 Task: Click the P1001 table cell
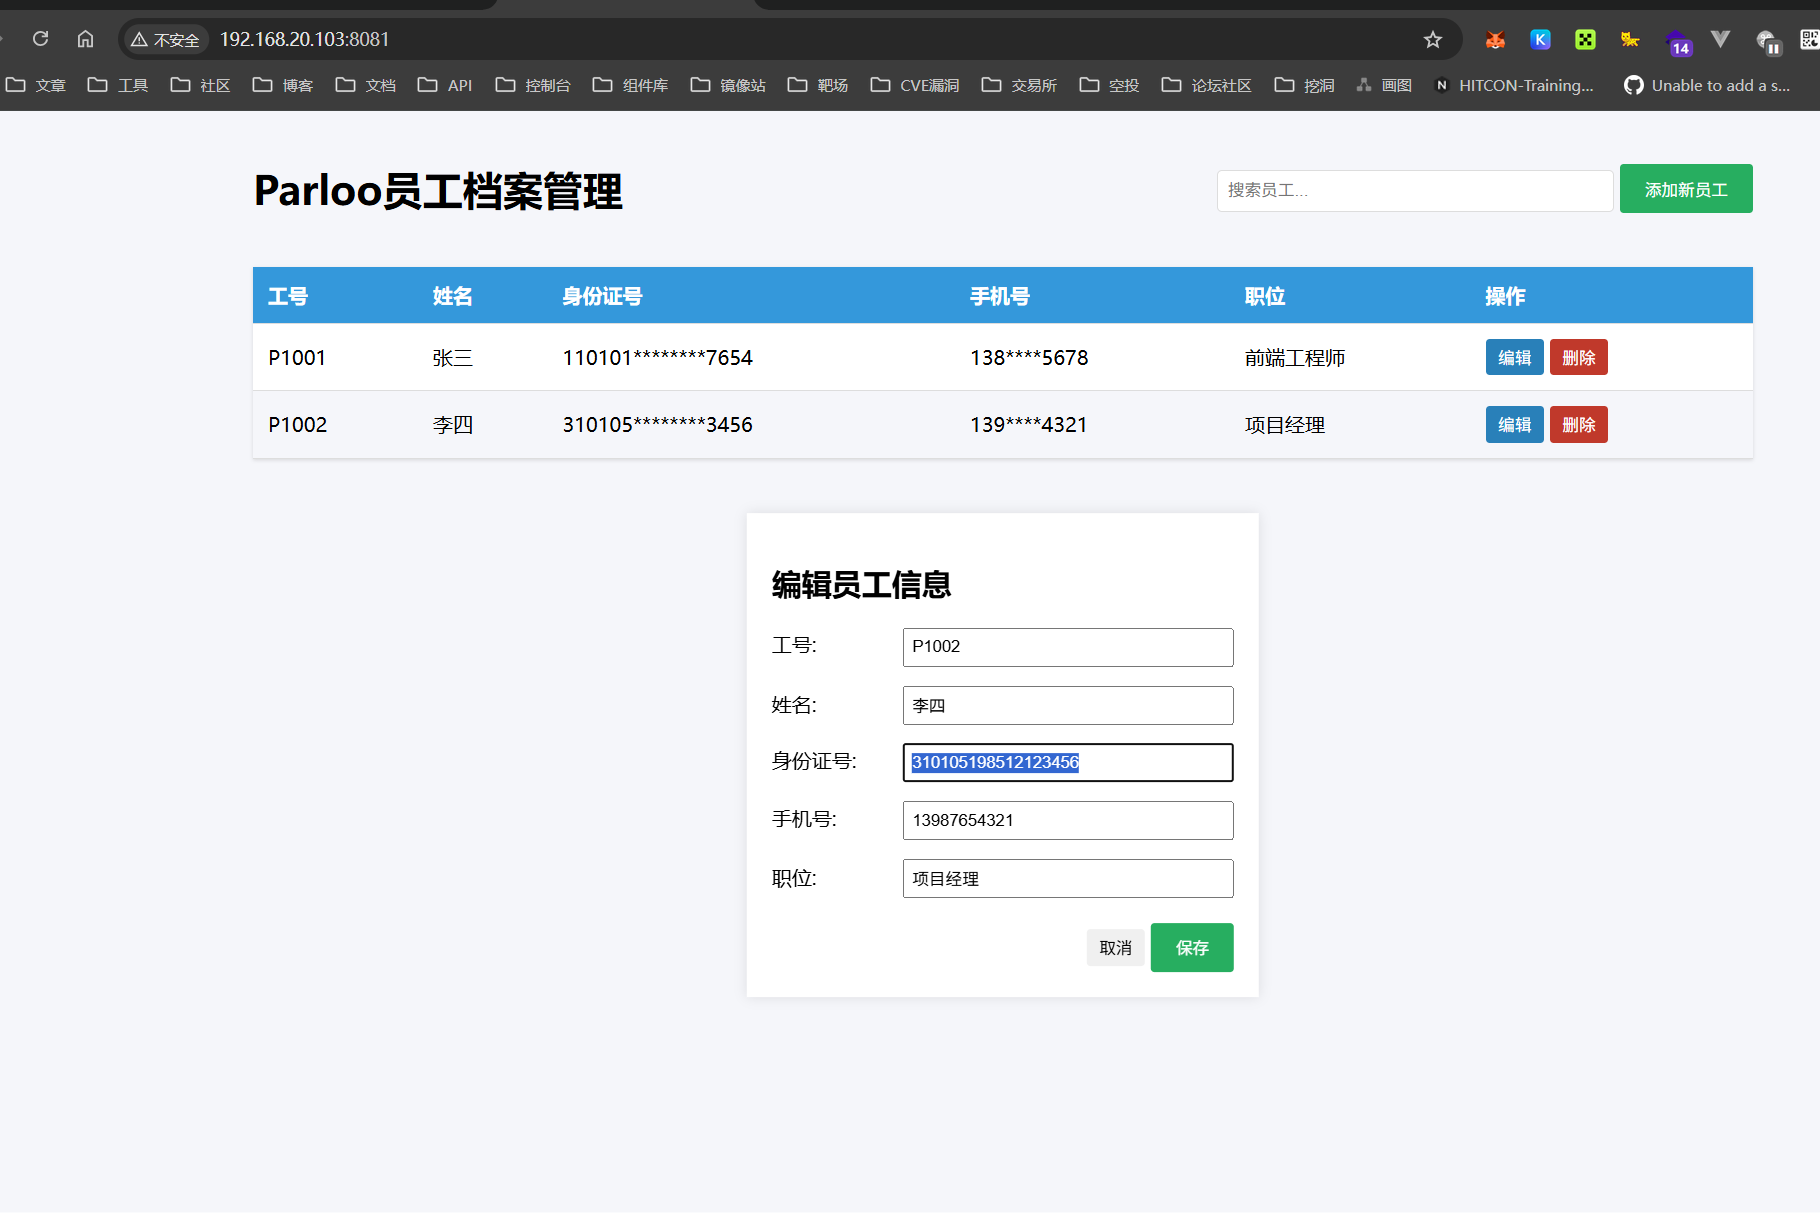(x=297, y=357)
